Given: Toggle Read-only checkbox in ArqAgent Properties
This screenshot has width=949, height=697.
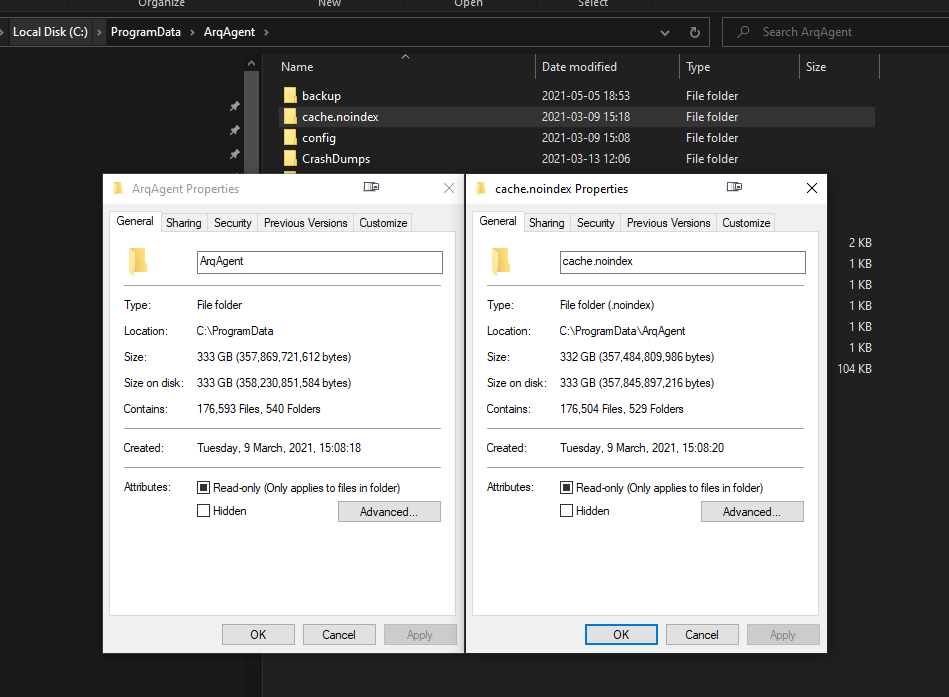Looking at the screenshot, I should pyautogui.click(x=204, y=488).
